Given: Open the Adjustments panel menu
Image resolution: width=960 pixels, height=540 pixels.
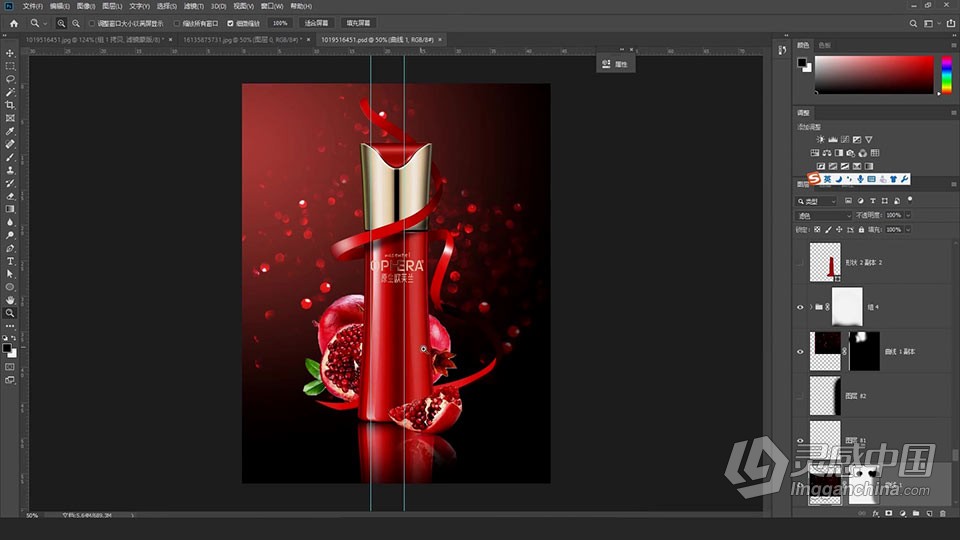Looking at the screenshot, I should click(953, 113).
